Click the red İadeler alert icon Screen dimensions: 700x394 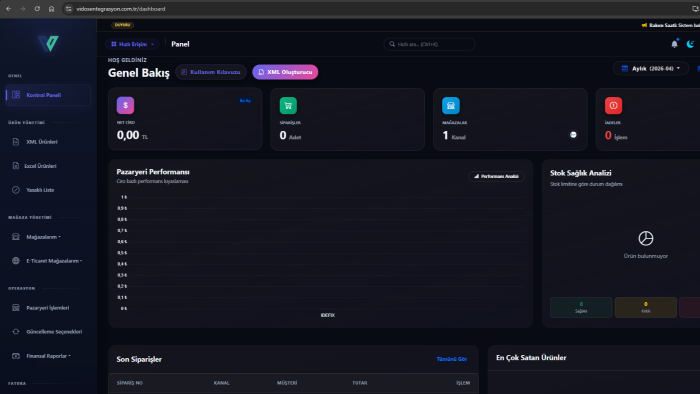[x=613, y=106]
